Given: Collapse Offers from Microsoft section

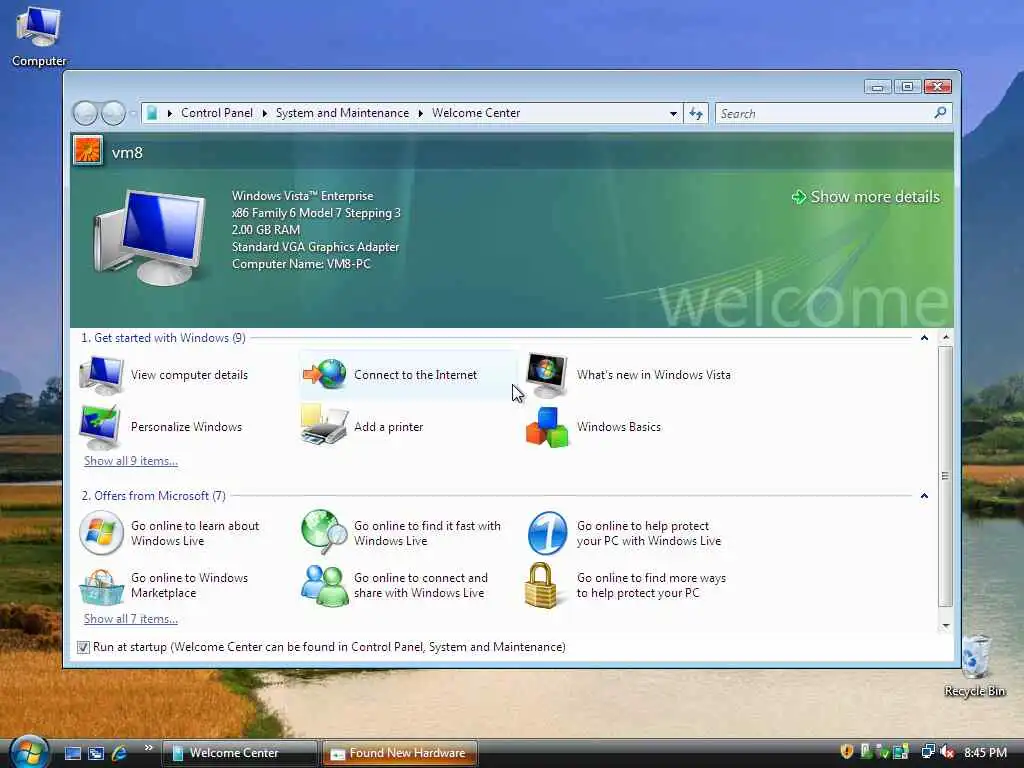Looking at the screenshot, I should (924, 496).
